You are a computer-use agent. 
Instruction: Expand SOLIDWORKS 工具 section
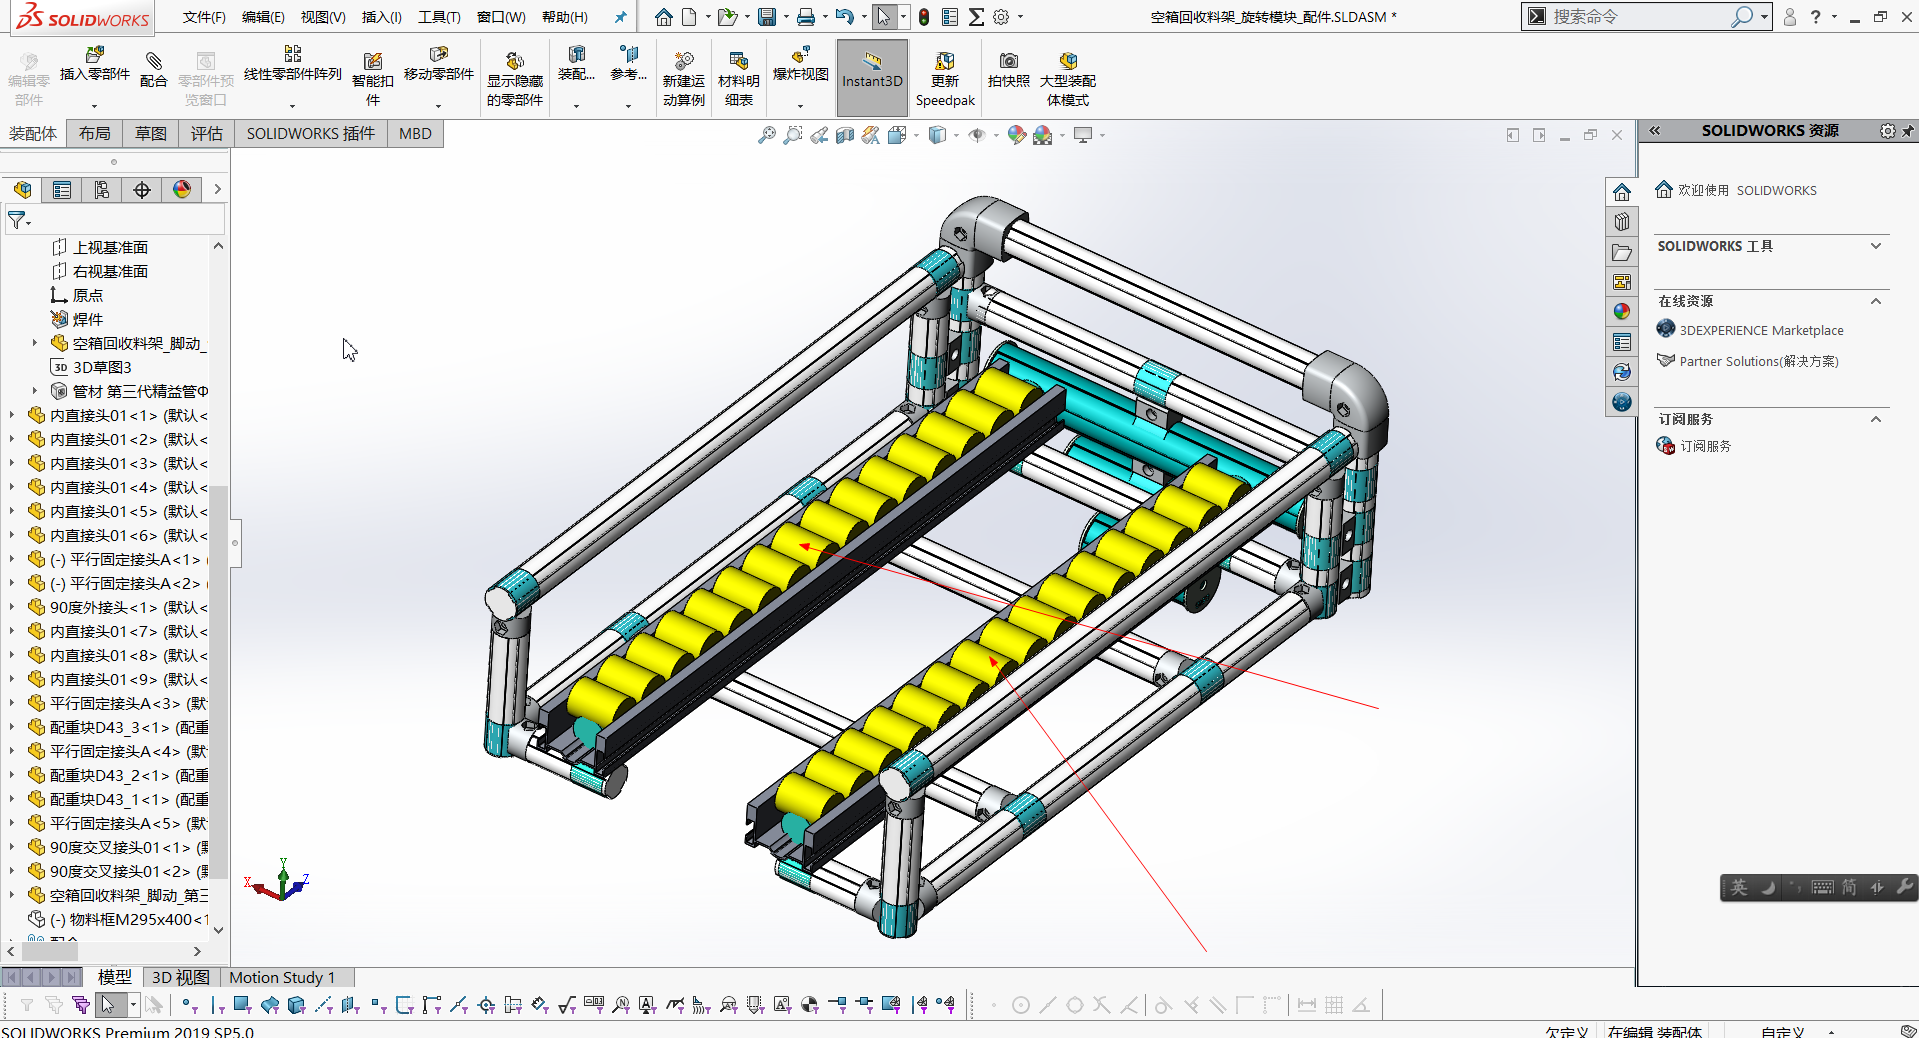click(1876, 246)
